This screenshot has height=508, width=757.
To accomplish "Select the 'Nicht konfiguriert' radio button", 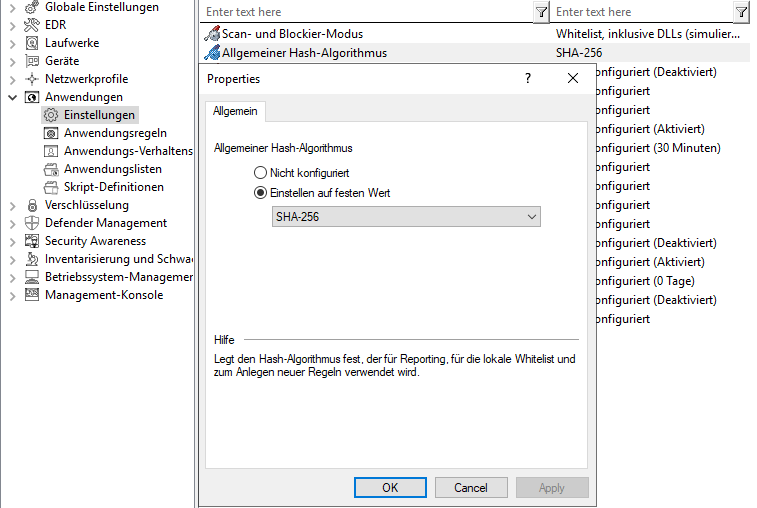I will (x=261, y=173).
